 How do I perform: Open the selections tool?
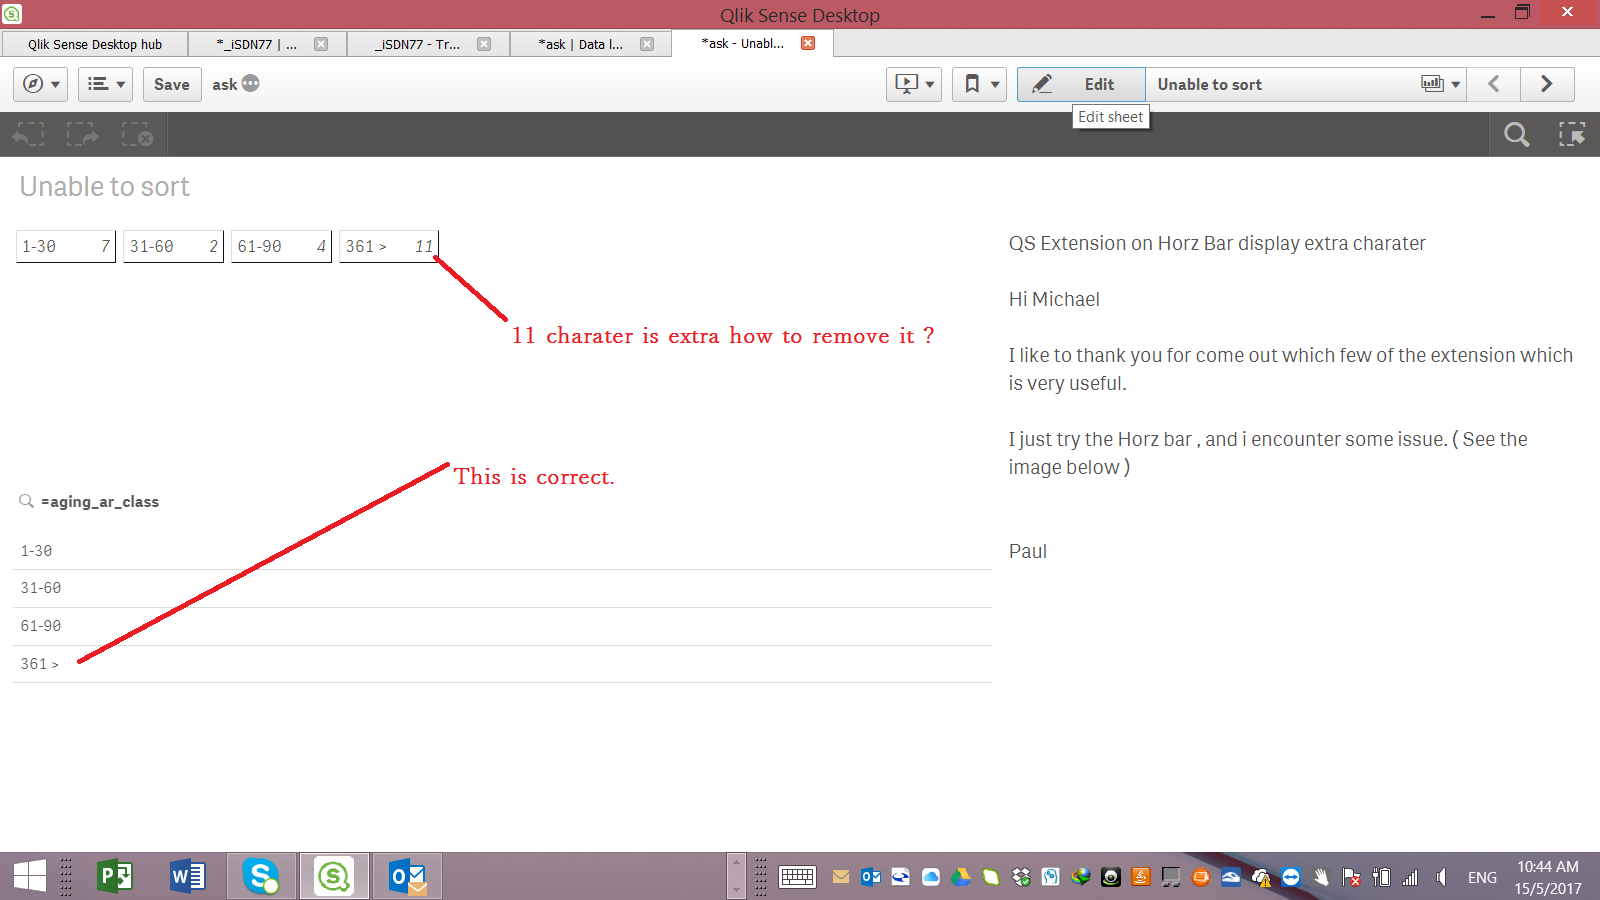coord(1572,135)
